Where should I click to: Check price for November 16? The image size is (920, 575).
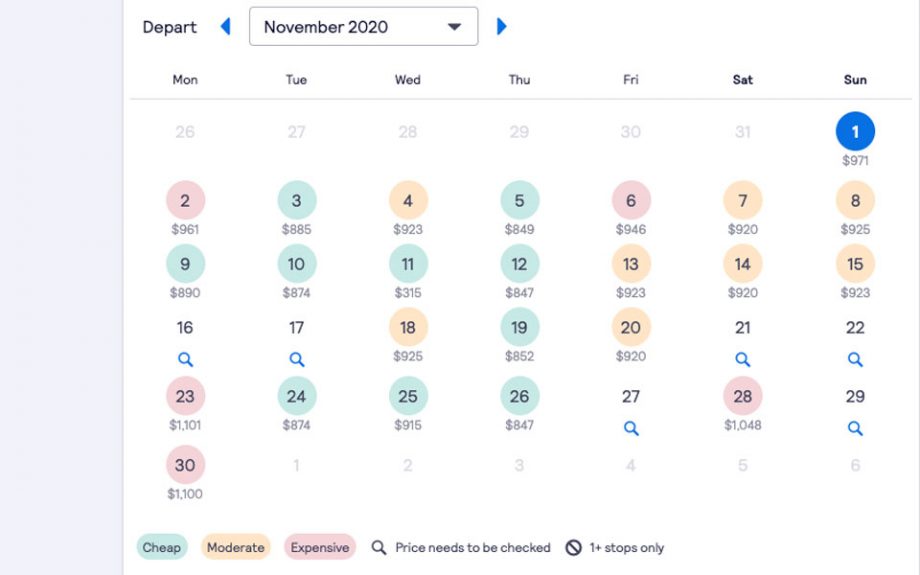coord(185,359)
